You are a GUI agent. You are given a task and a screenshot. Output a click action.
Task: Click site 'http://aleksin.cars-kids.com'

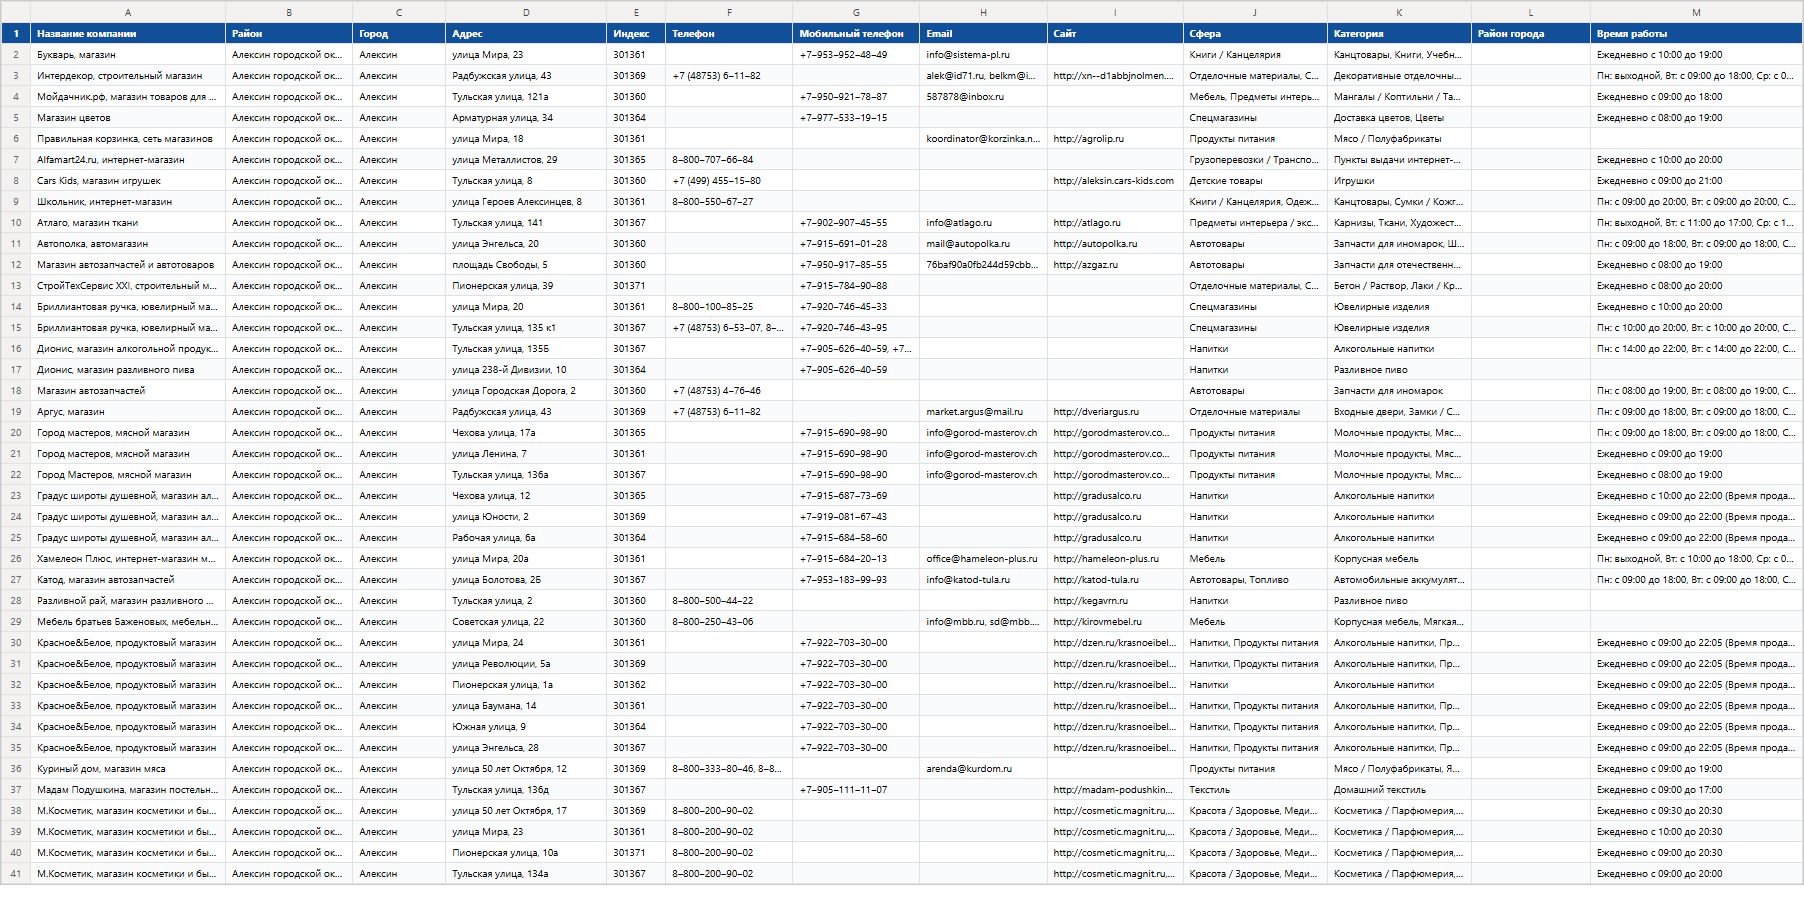[1115, 181]
